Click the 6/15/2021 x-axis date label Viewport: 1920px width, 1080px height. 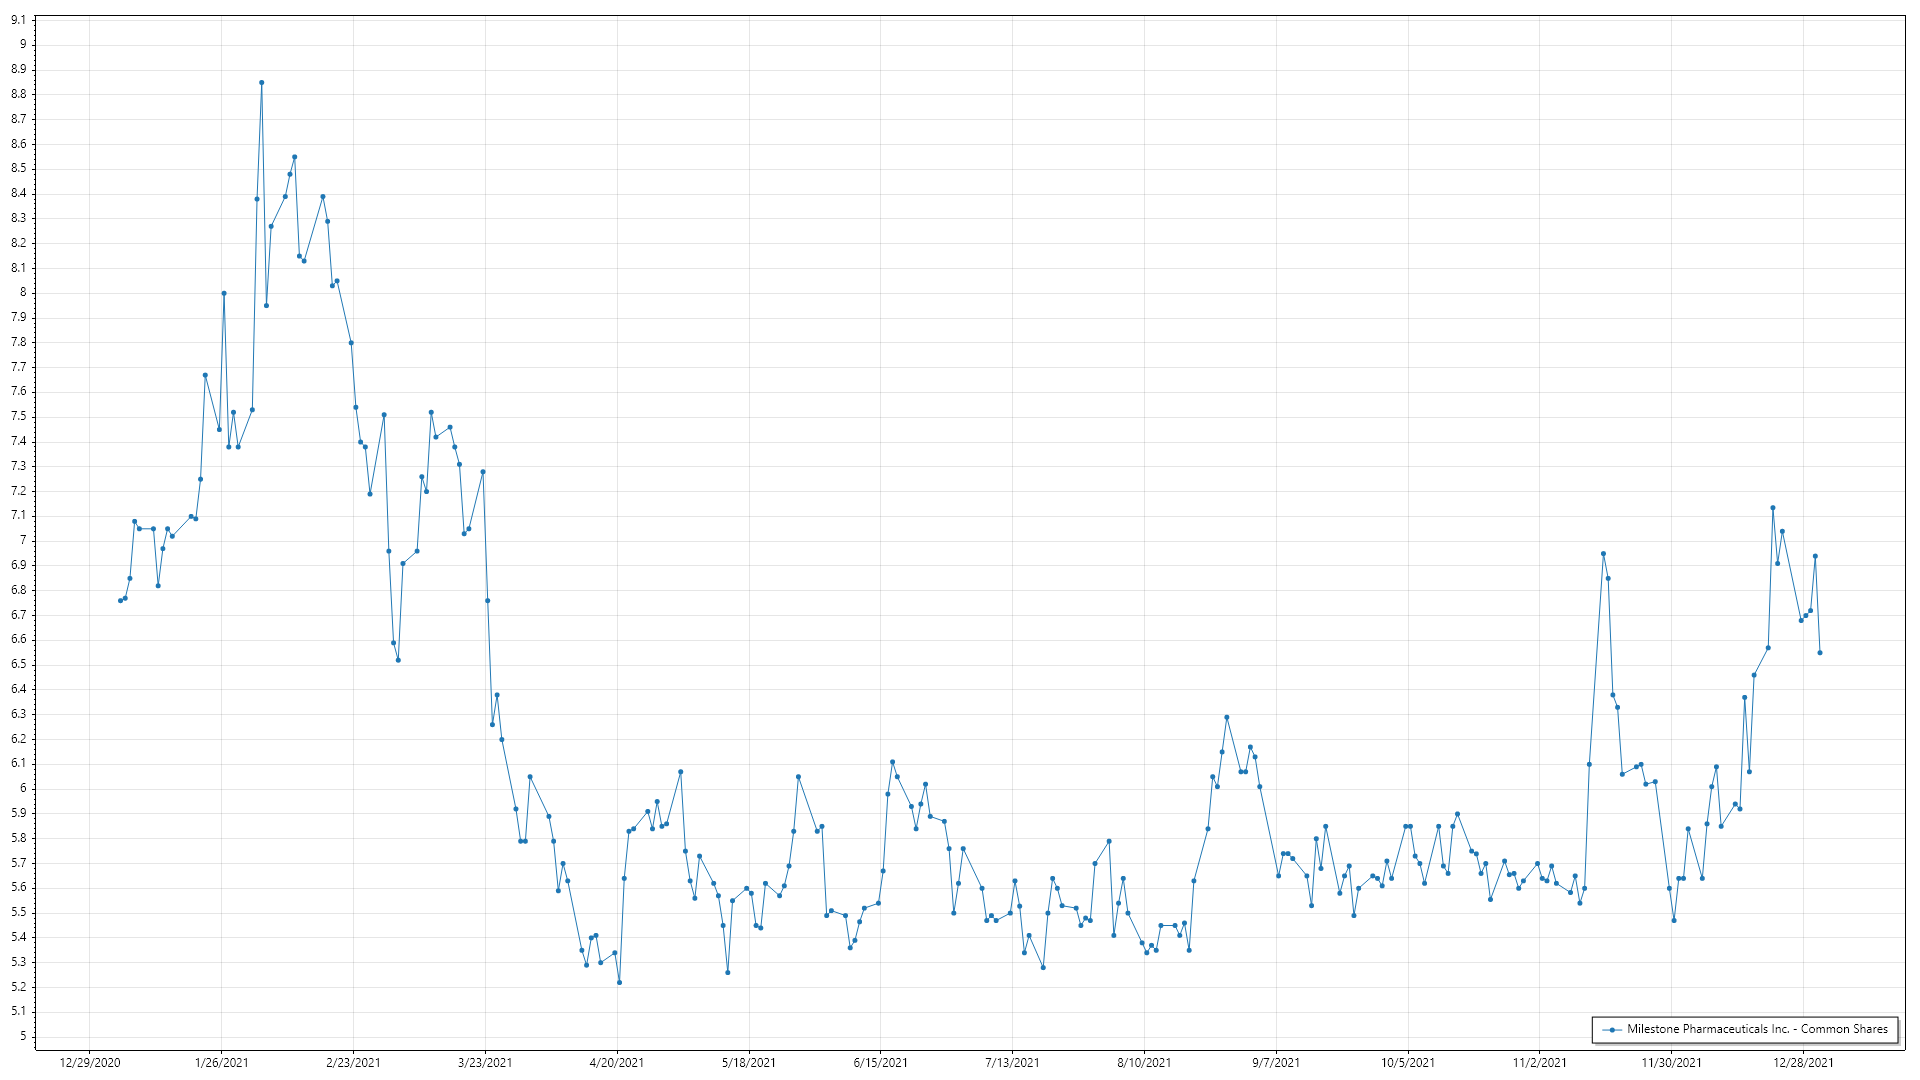[x=880, y=1063]
